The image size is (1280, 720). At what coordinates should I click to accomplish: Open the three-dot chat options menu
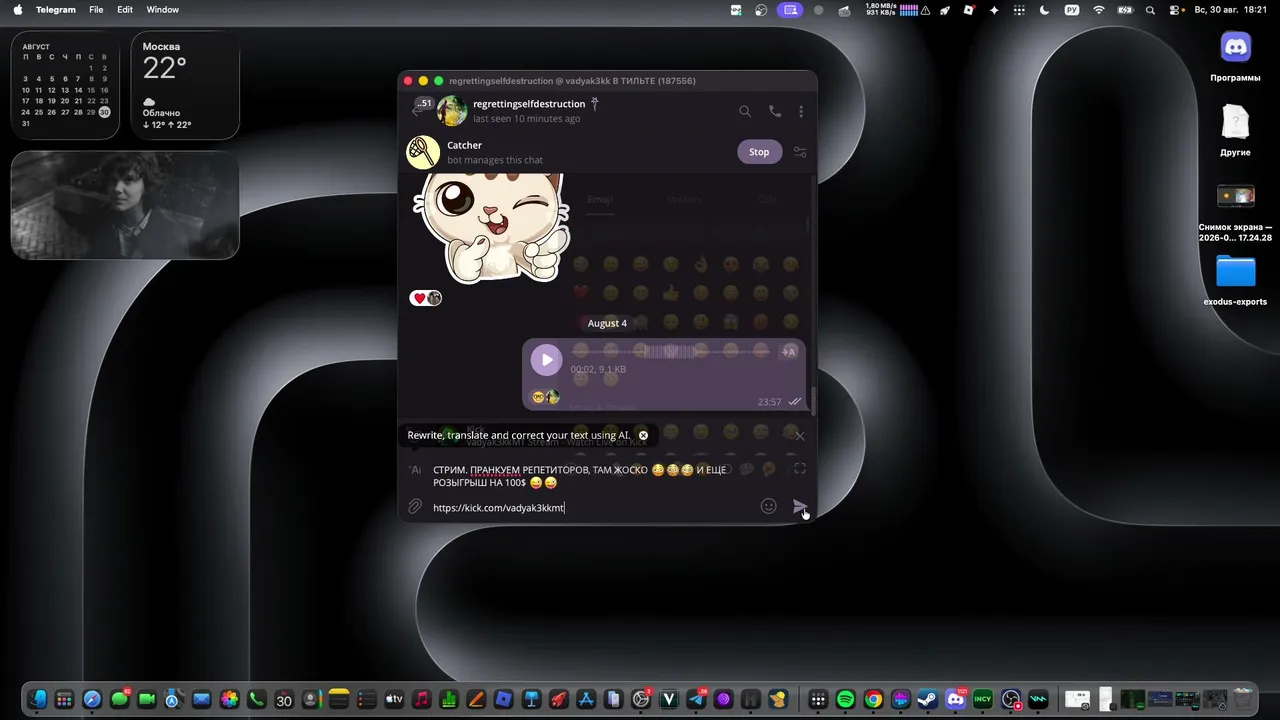click(x=801, y=111)
